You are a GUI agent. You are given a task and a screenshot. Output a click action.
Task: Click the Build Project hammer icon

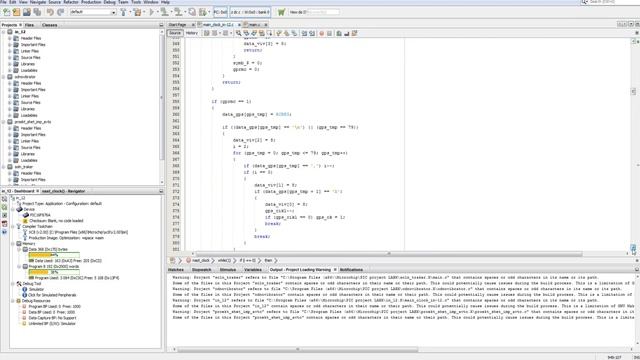tap(123, 12)
